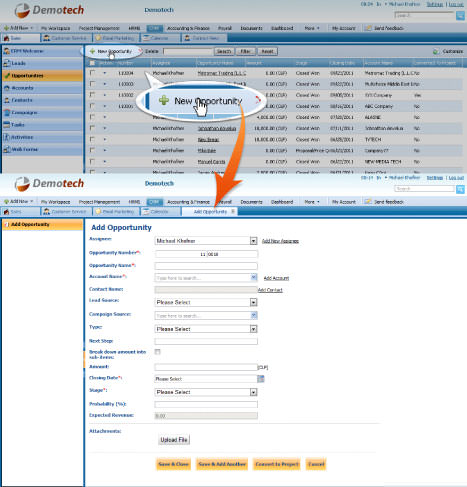Open Documents on the Add Opportunity screen menu
The height and width of the screenshot is (487, 467).
pyautogui.click(x=251, y=202)
